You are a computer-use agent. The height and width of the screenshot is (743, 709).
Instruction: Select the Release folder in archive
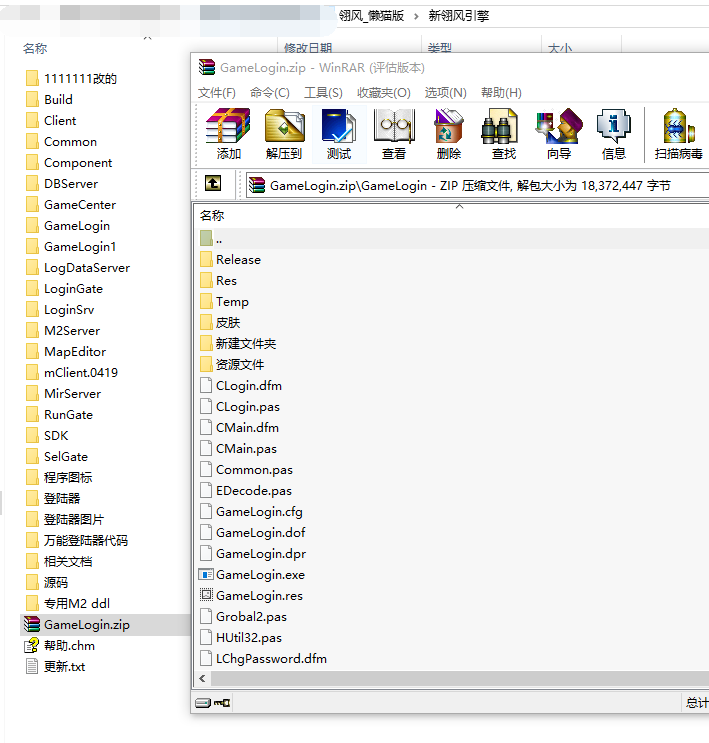click(x=238, y=259)
